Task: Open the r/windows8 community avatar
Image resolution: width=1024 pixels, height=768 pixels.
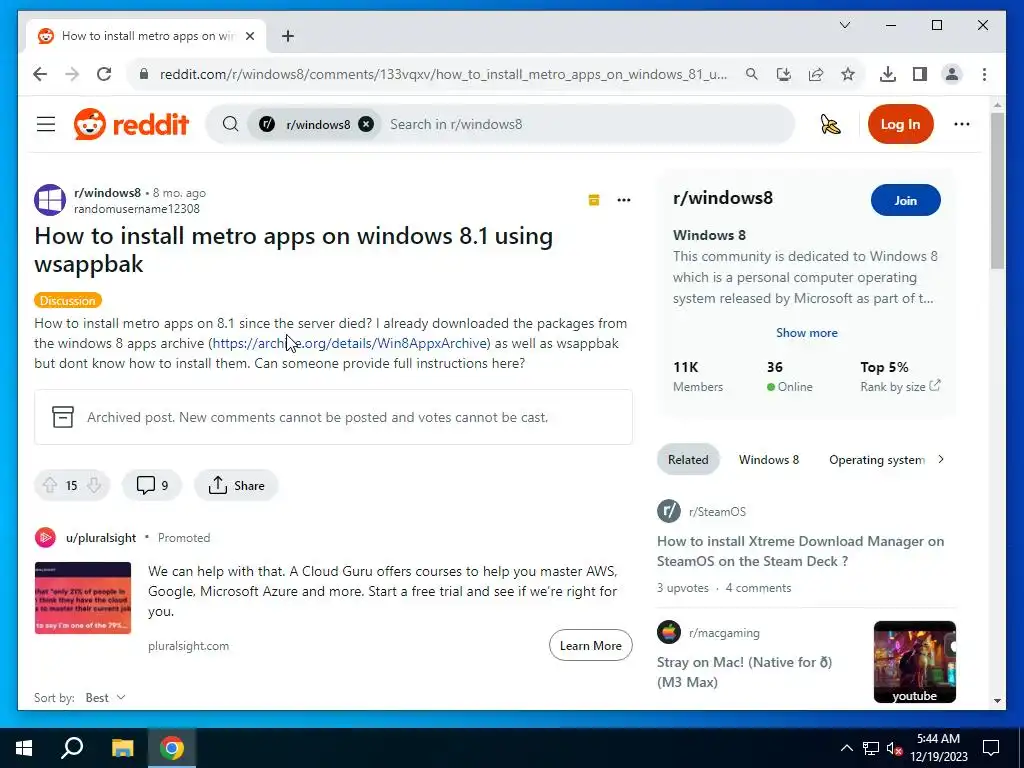Action: point(50,200)
